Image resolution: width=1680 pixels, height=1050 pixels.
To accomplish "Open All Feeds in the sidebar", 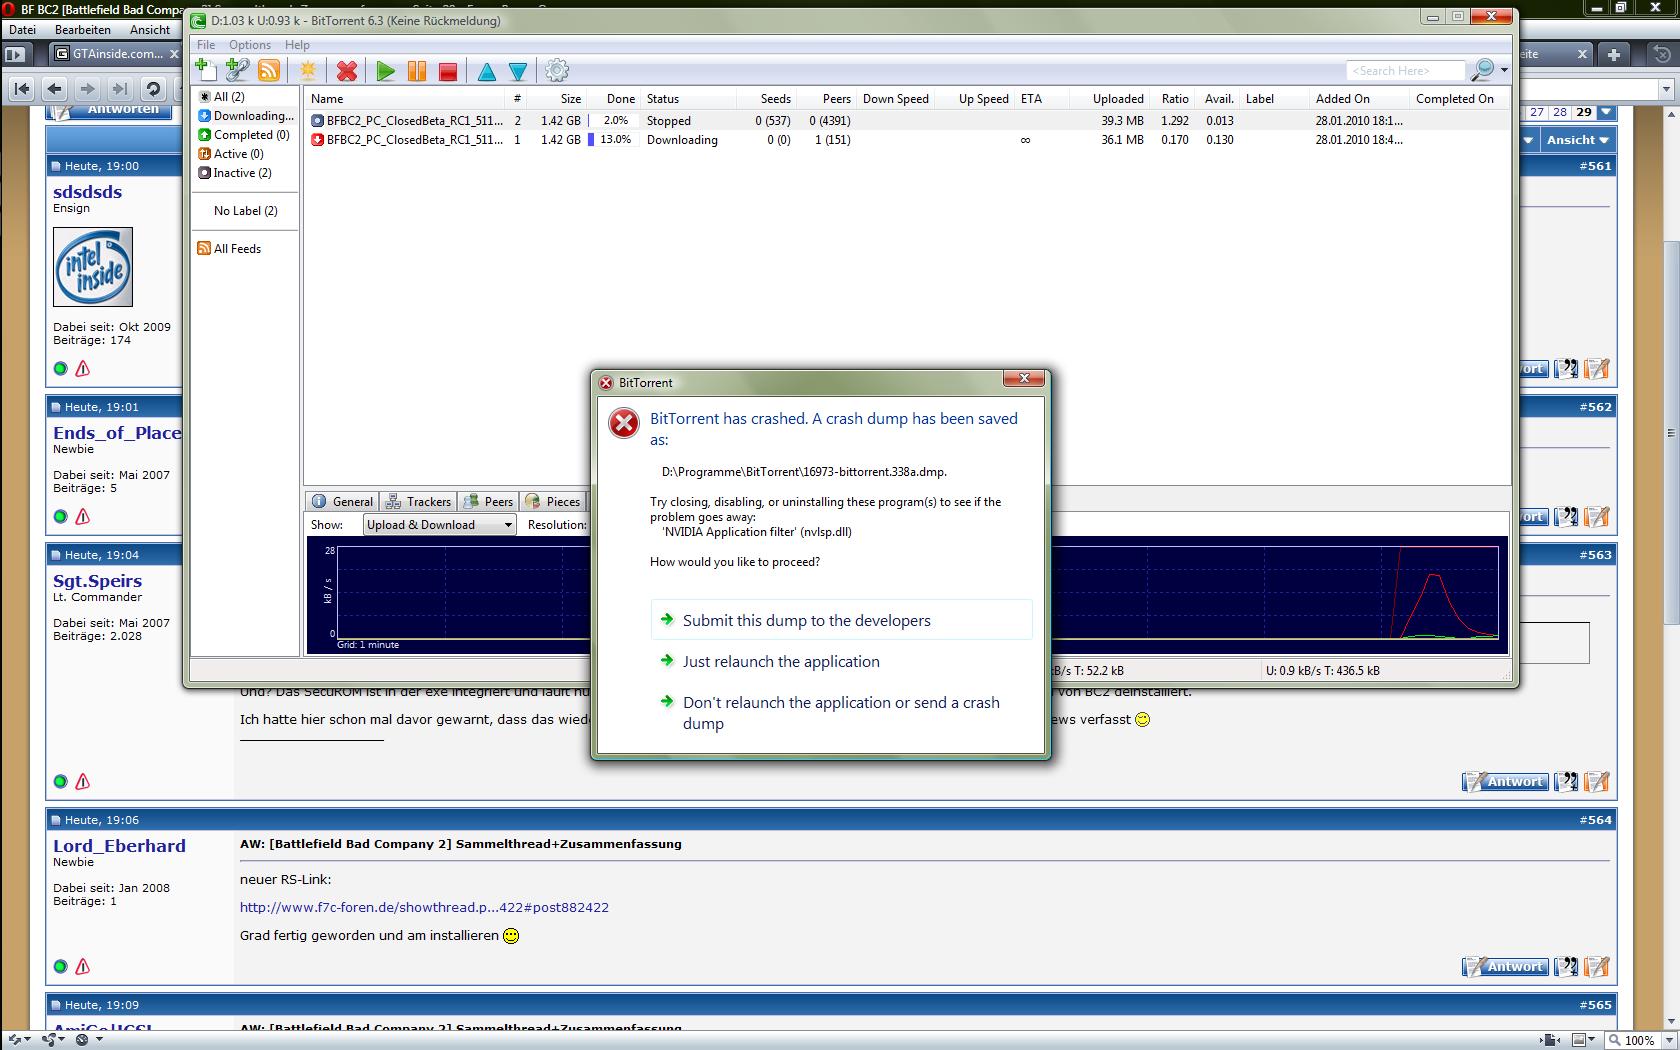I will [x=230, y=249].
